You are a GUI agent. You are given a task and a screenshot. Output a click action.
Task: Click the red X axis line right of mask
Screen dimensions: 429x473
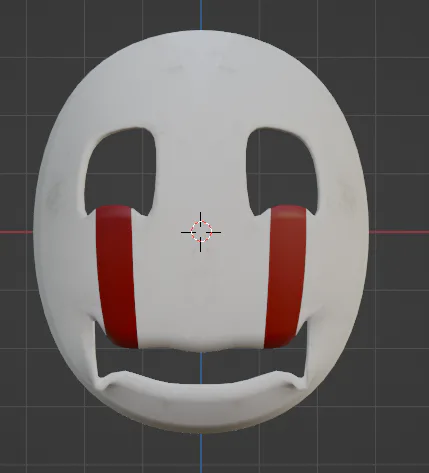click(399, 232)
